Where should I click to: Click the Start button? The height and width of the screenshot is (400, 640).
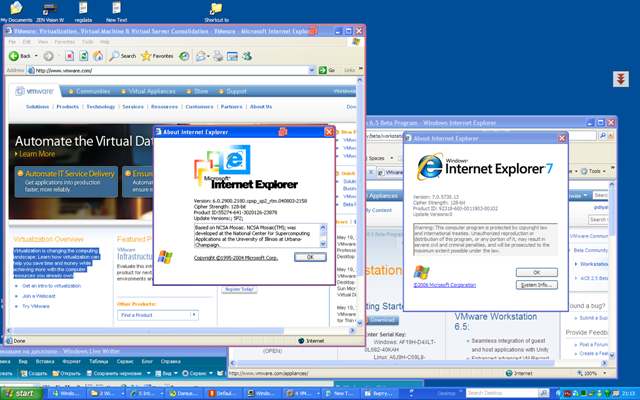pyautogui.click(x=21, y=393)
